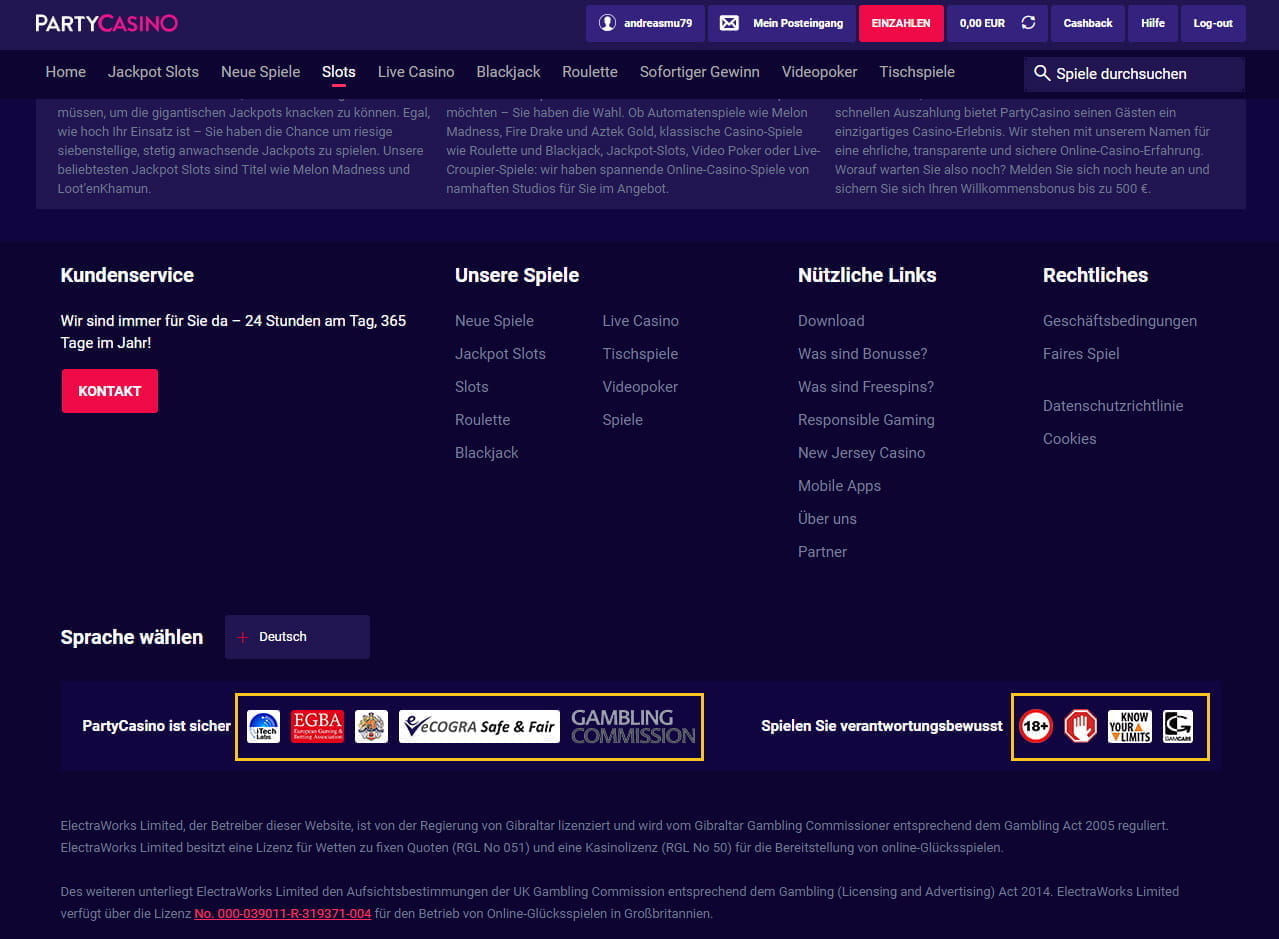Click the red stop-hand icon
The width and height of the screenshot is (1279, 939).
coord(1081,726)
